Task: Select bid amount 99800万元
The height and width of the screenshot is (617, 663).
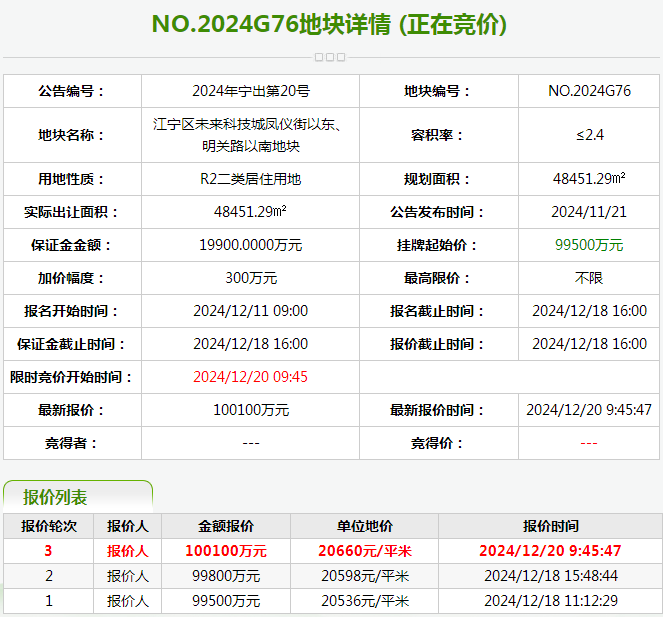Action: click(x=226, y=576)
